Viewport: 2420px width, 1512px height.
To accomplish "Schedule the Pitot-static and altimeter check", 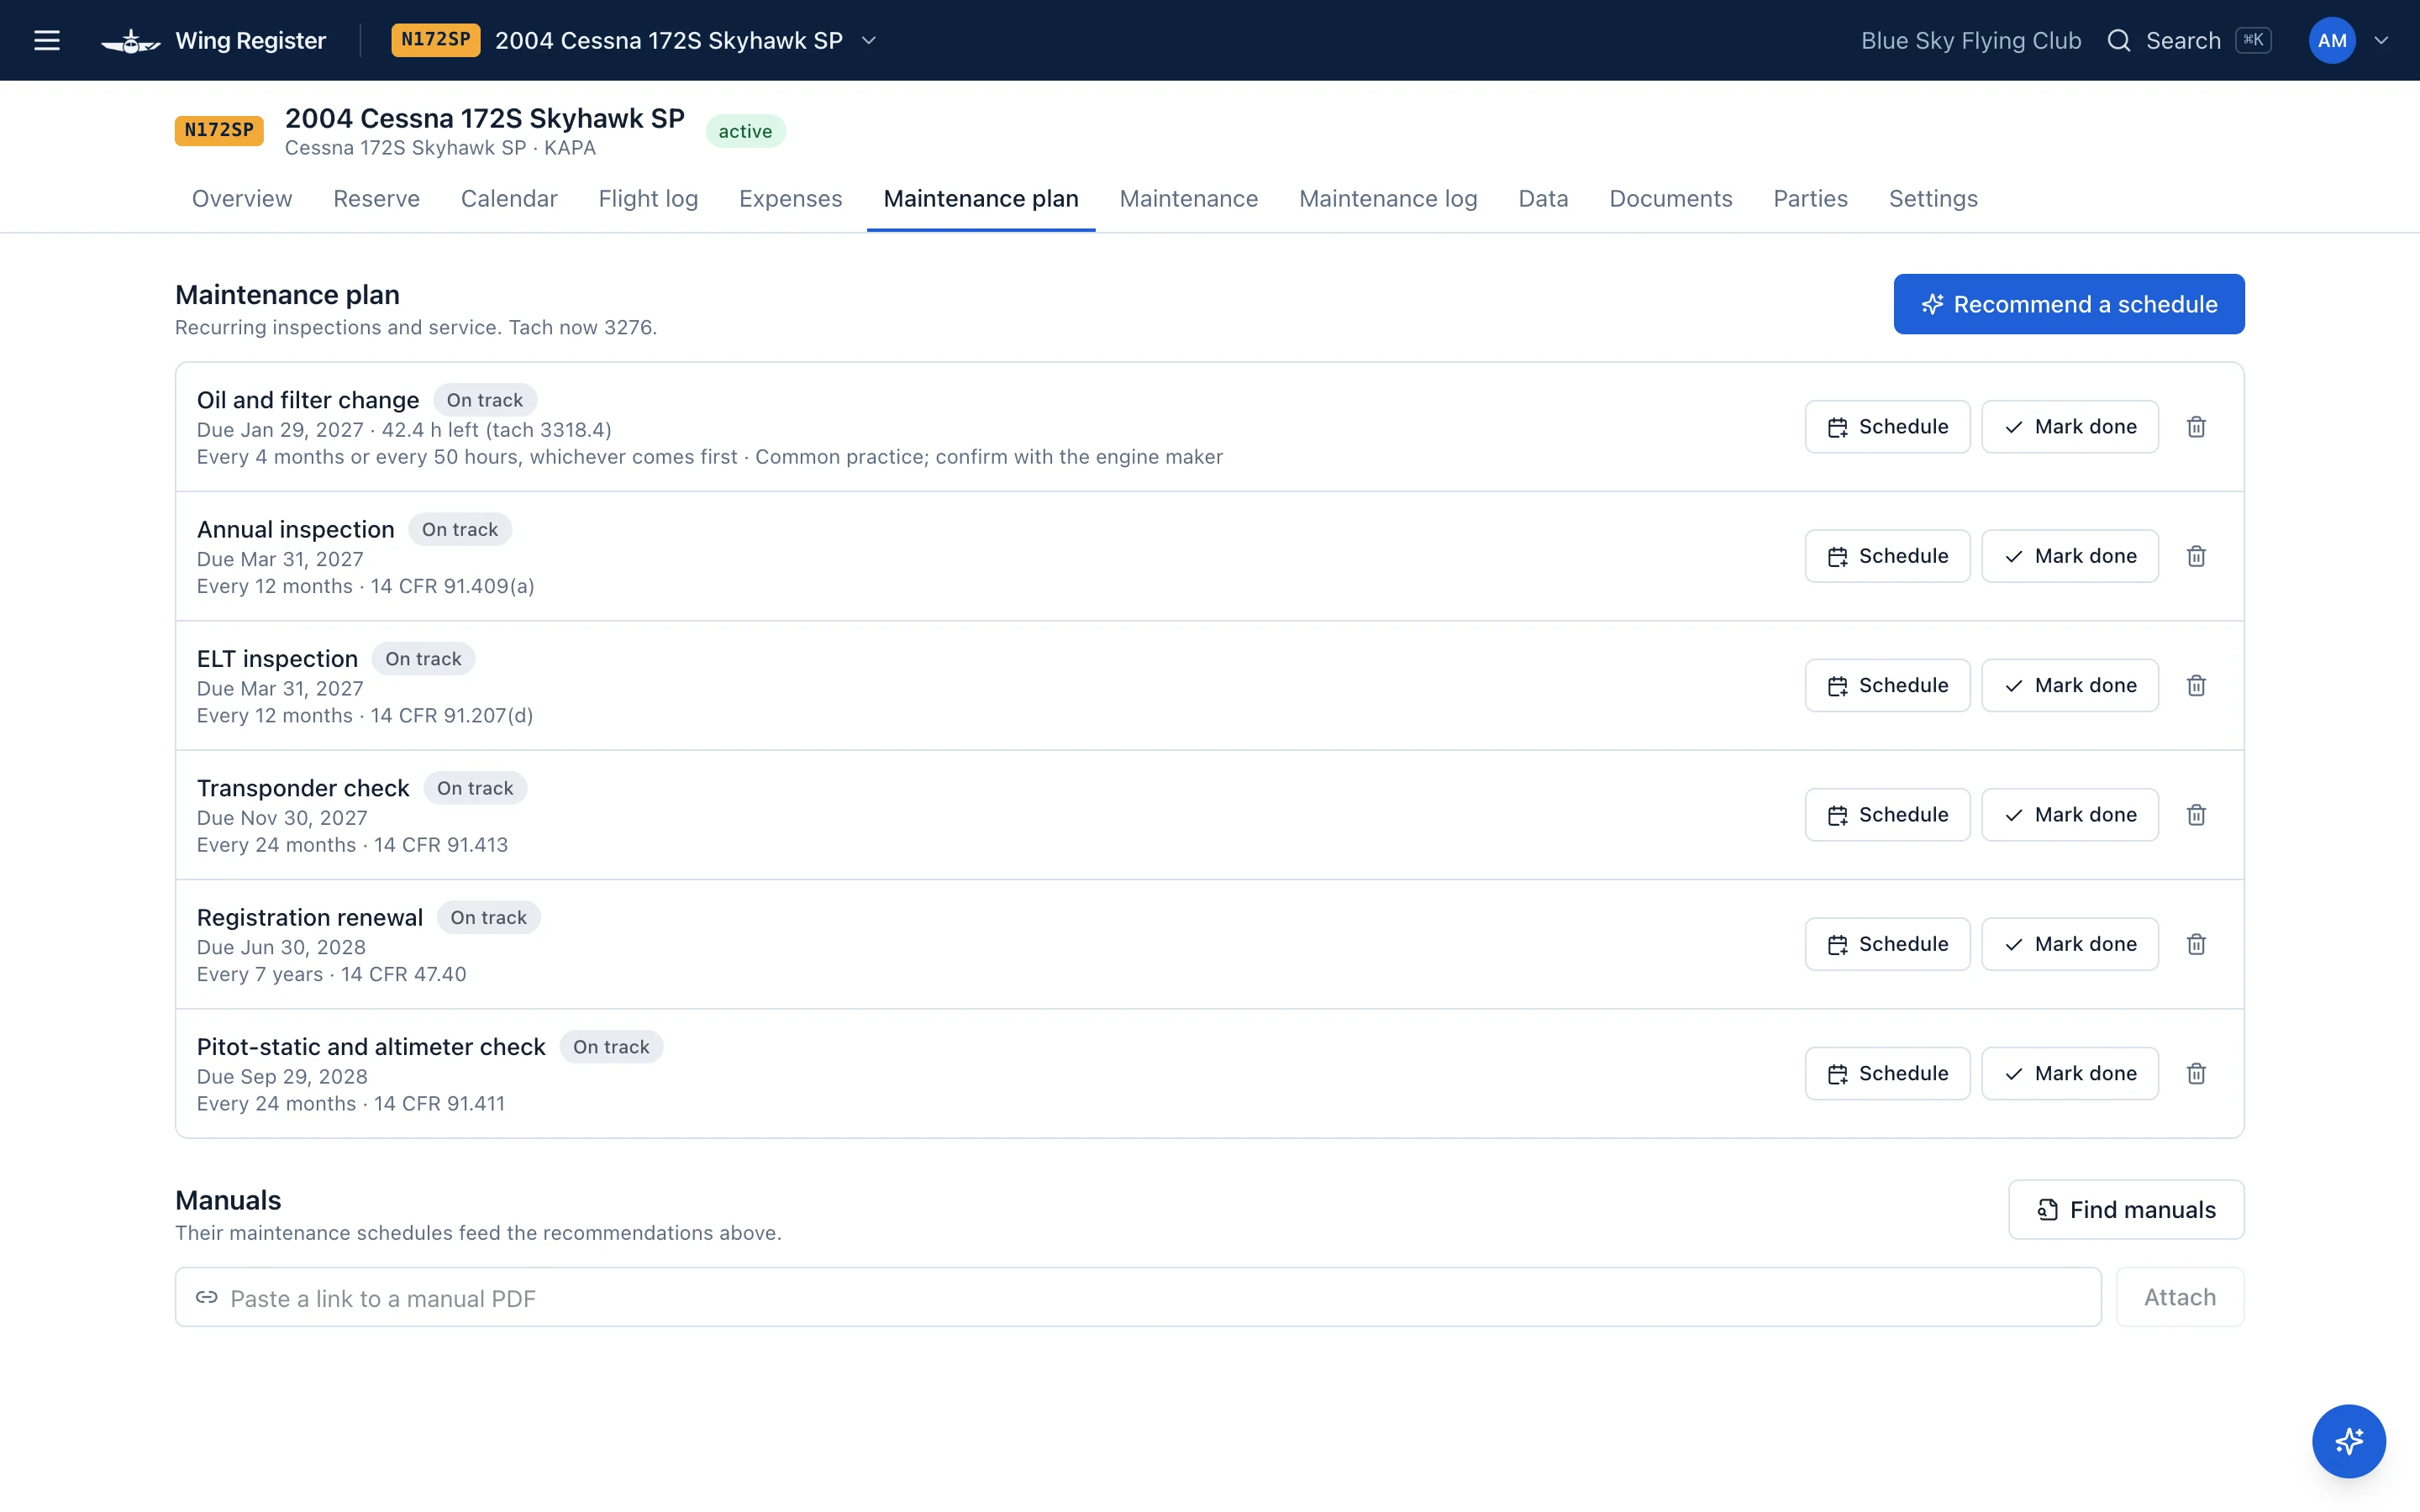I will pyautogui.click(x=1887, y=1073).
